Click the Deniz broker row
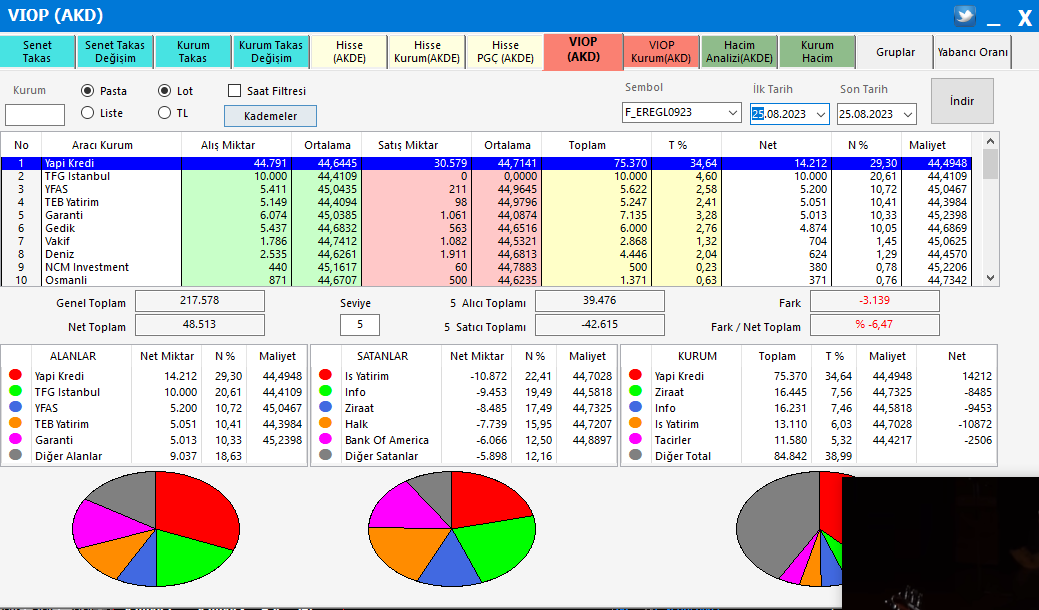 click(486, 254)
